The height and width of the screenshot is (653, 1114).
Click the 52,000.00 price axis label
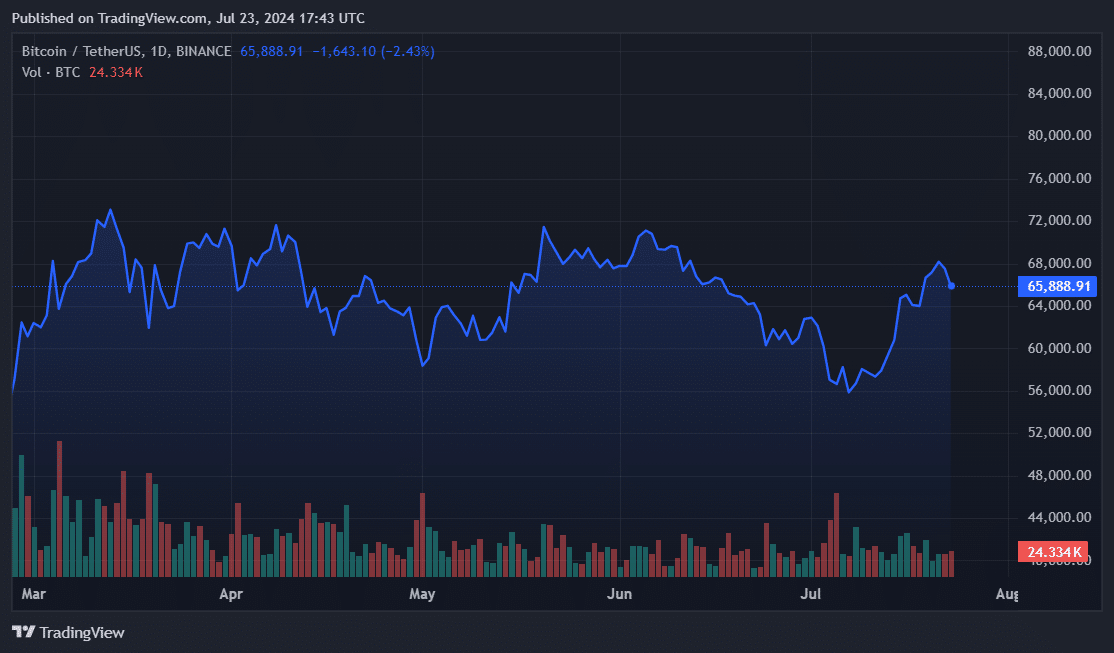pos(1059,432)
